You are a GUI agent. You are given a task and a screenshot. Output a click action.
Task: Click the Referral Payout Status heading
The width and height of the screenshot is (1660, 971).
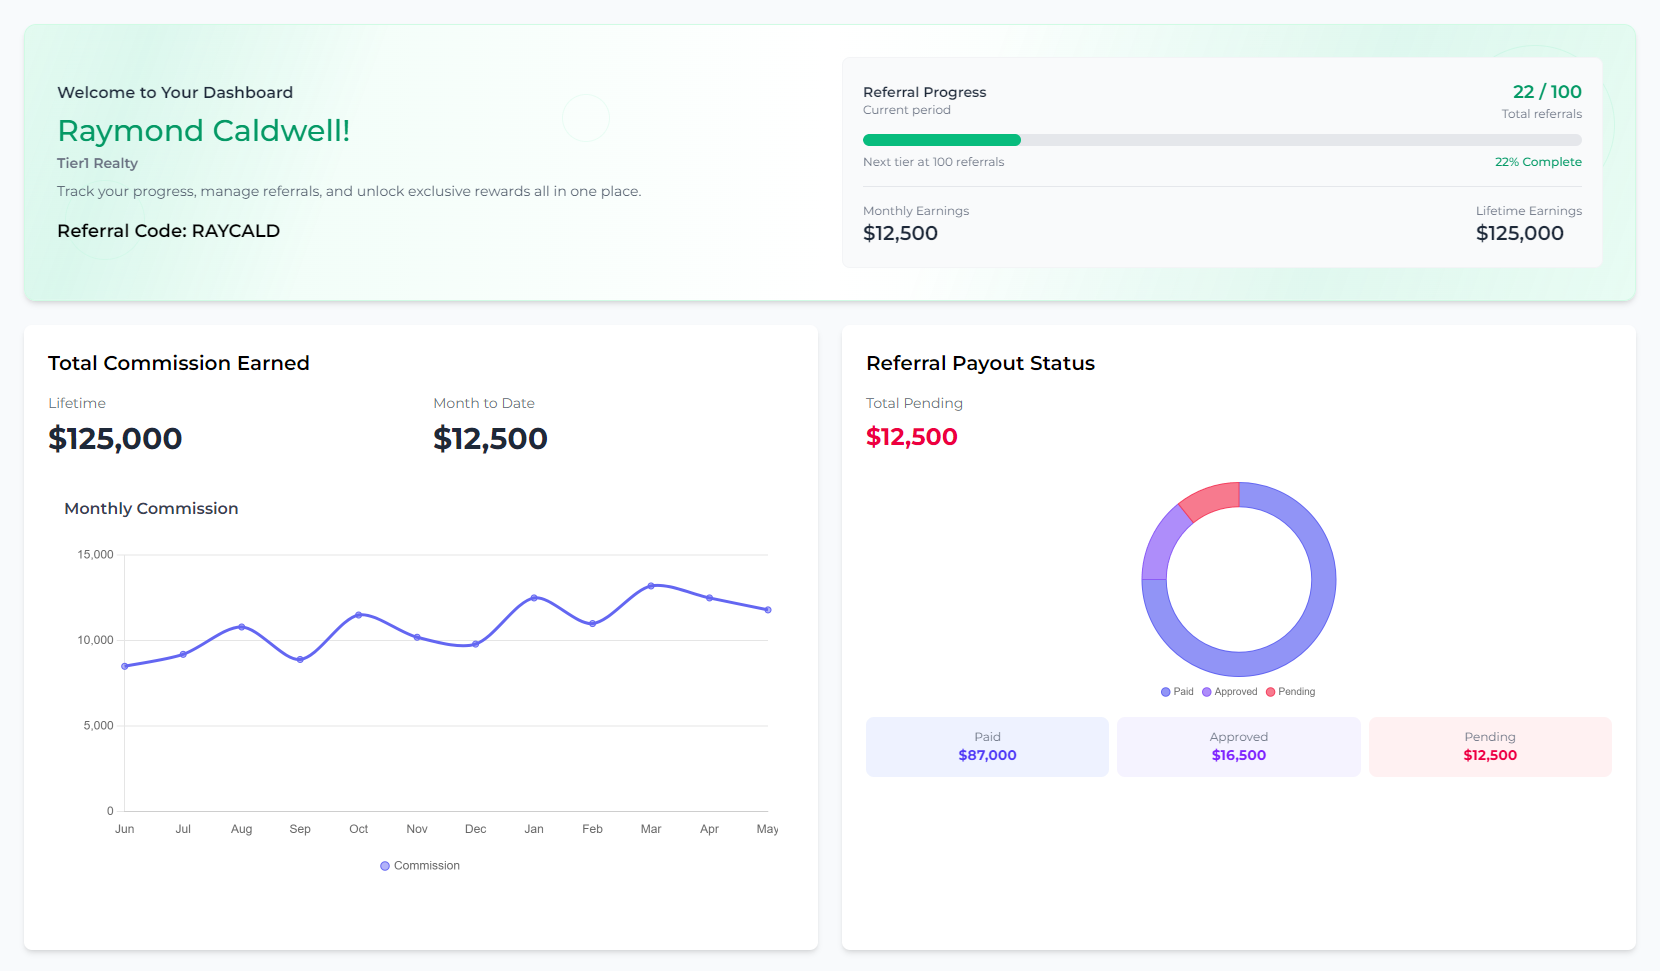(980, 363)
